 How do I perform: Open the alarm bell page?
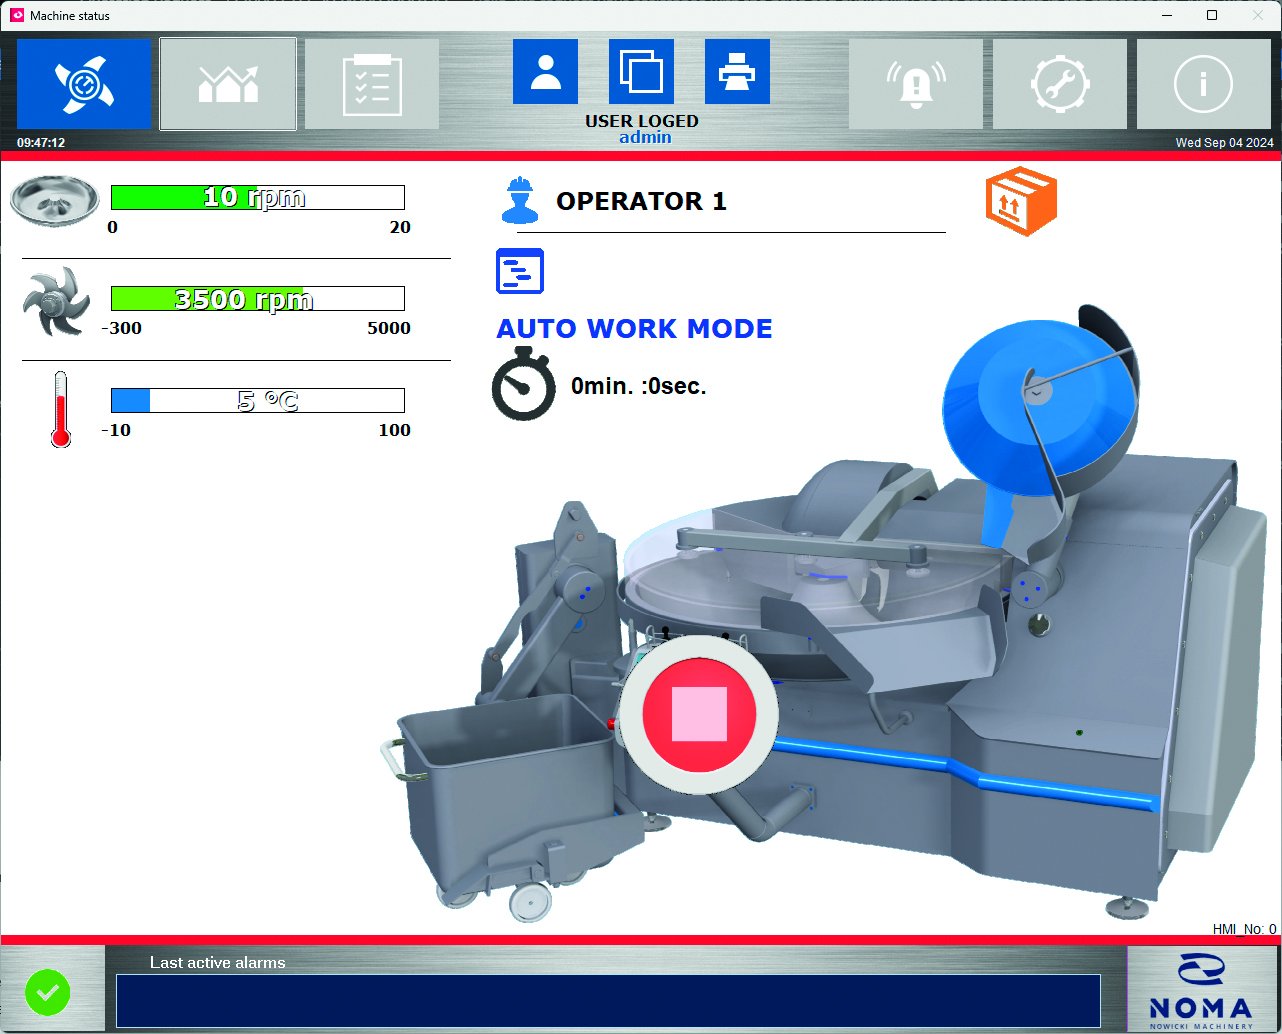(915, 85)
